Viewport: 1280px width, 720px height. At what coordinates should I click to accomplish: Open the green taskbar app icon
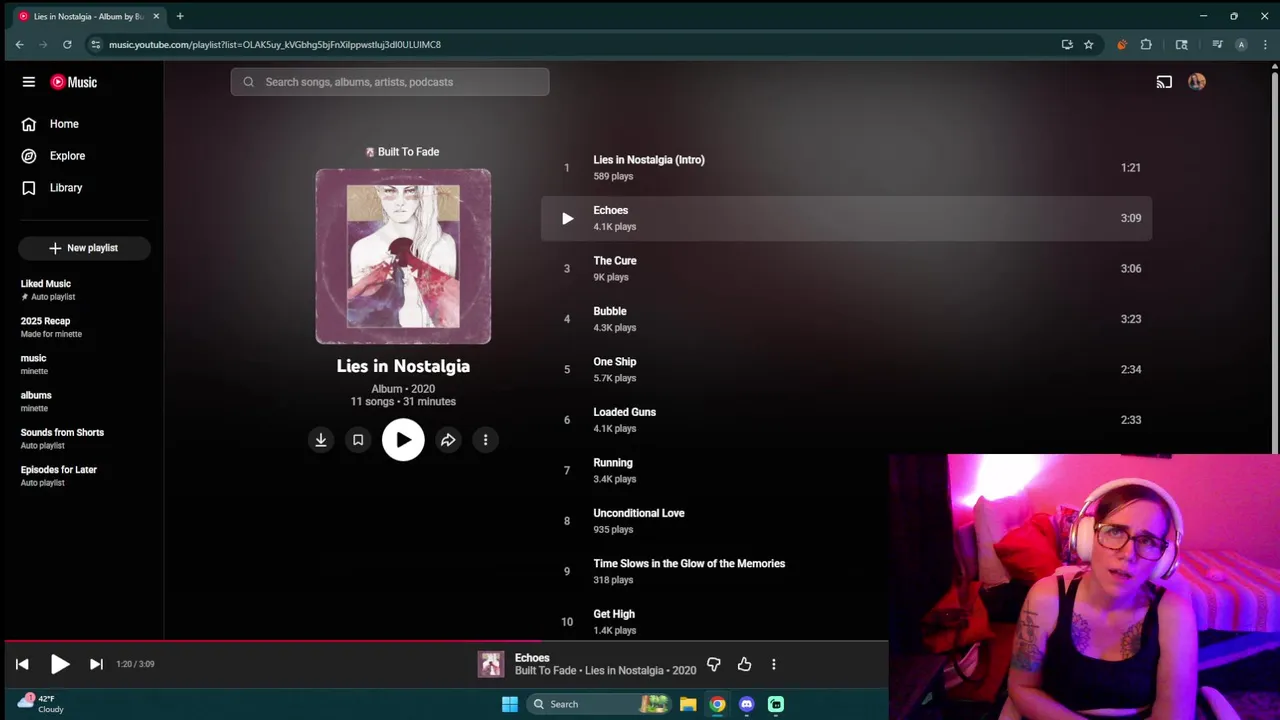coord(775,704)
